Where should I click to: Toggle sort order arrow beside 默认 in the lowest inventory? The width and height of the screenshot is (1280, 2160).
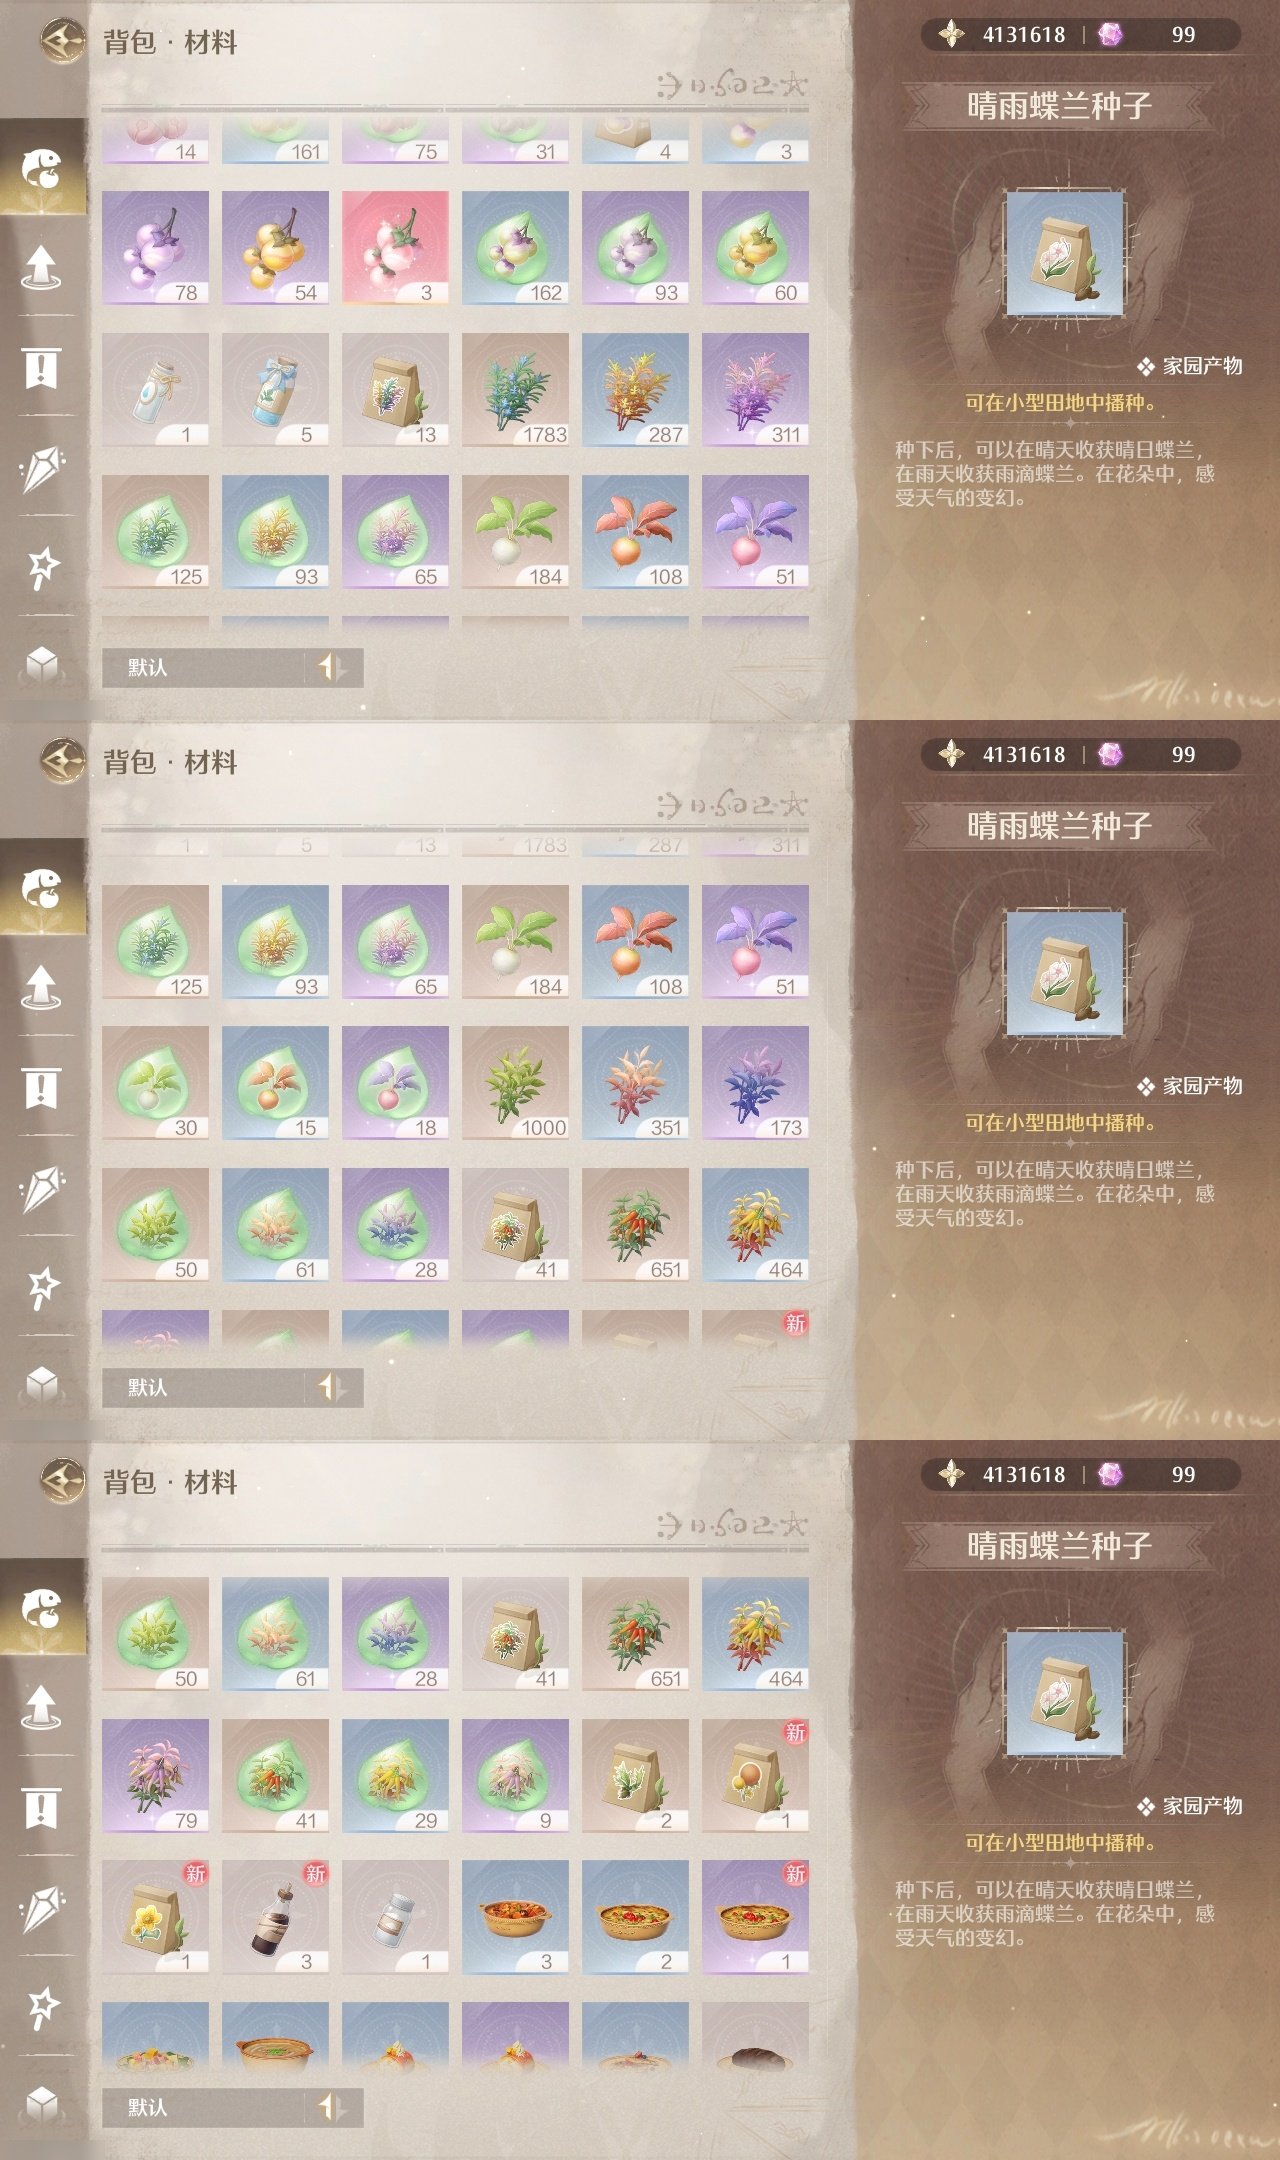point(332,2107)
